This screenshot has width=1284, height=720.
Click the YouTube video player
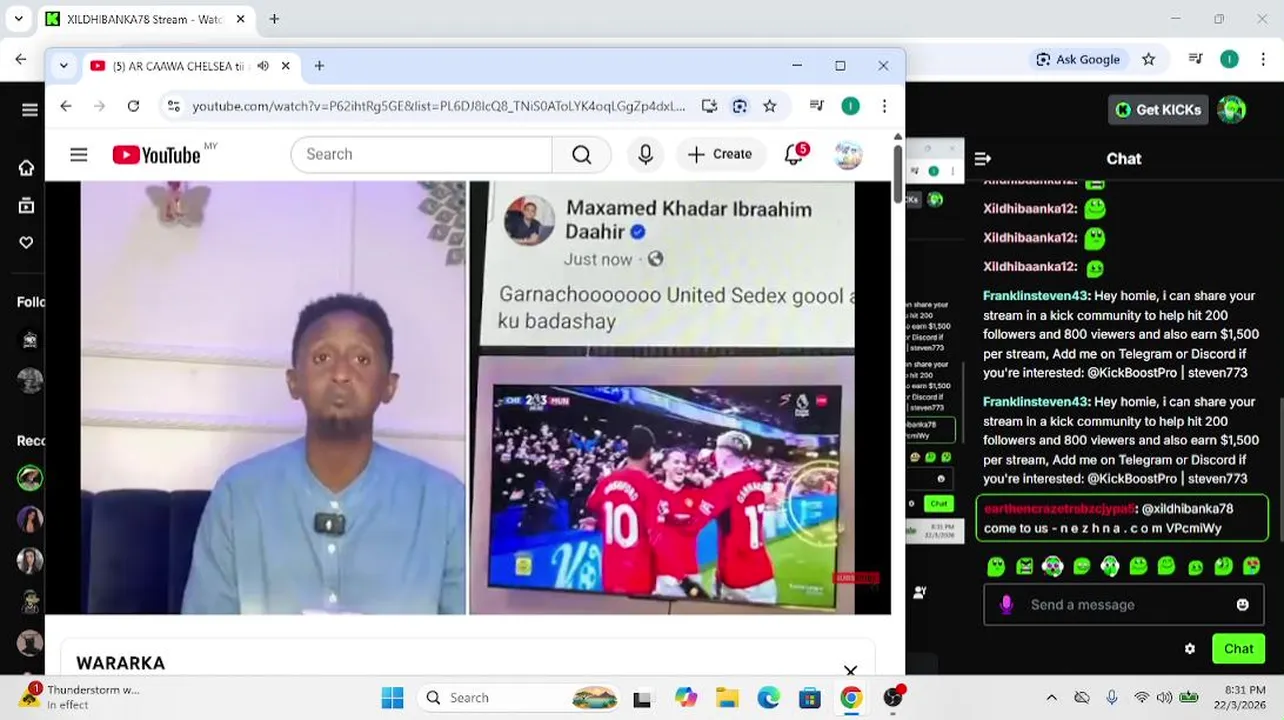point(467,397)
